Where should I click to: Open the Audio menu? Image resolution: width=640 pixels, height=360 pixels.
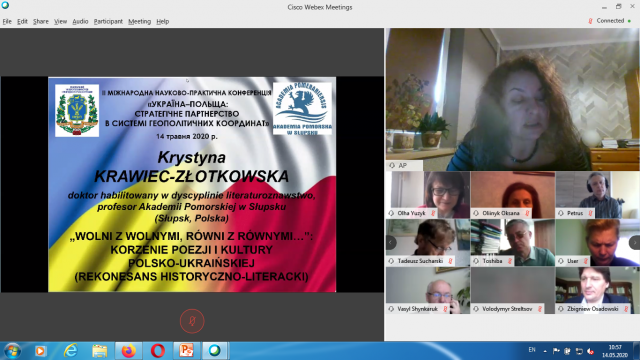pos(80,21)
